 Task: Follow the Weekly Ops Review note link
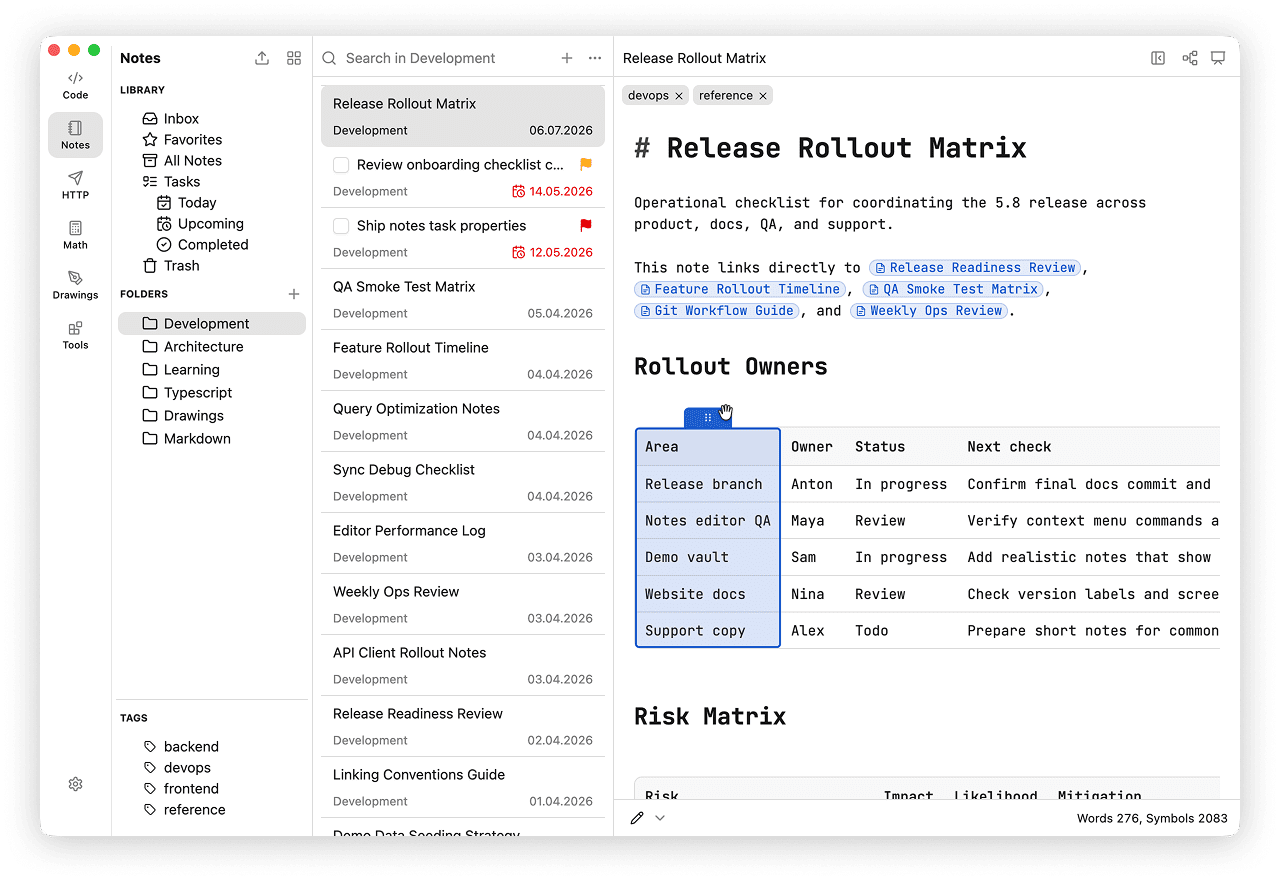pos(929,311)
